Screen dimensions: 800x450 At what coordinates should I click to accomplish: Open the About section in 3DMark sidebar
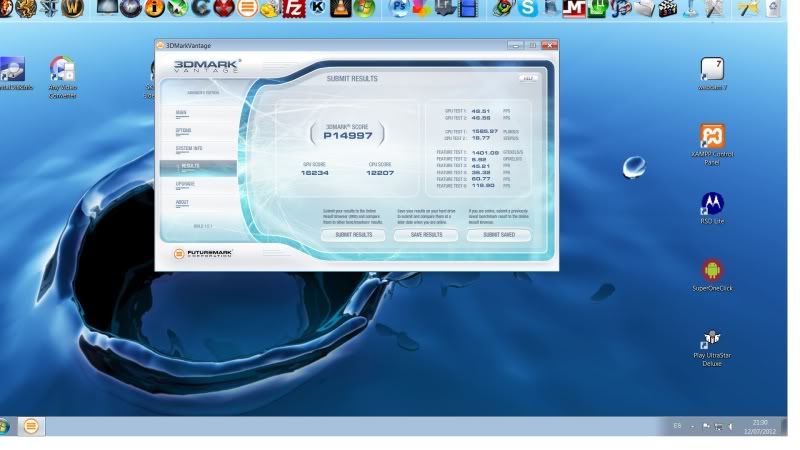pyautogui.click(x=182, y=202)
